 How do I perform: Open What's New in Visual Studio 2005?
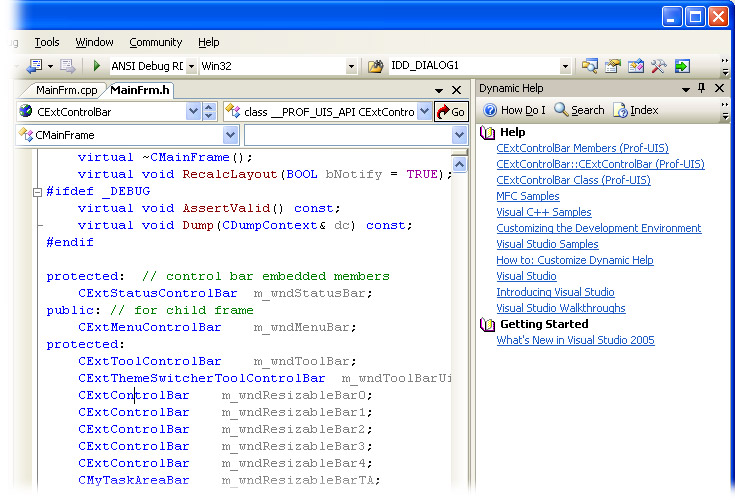coord(576,340)
